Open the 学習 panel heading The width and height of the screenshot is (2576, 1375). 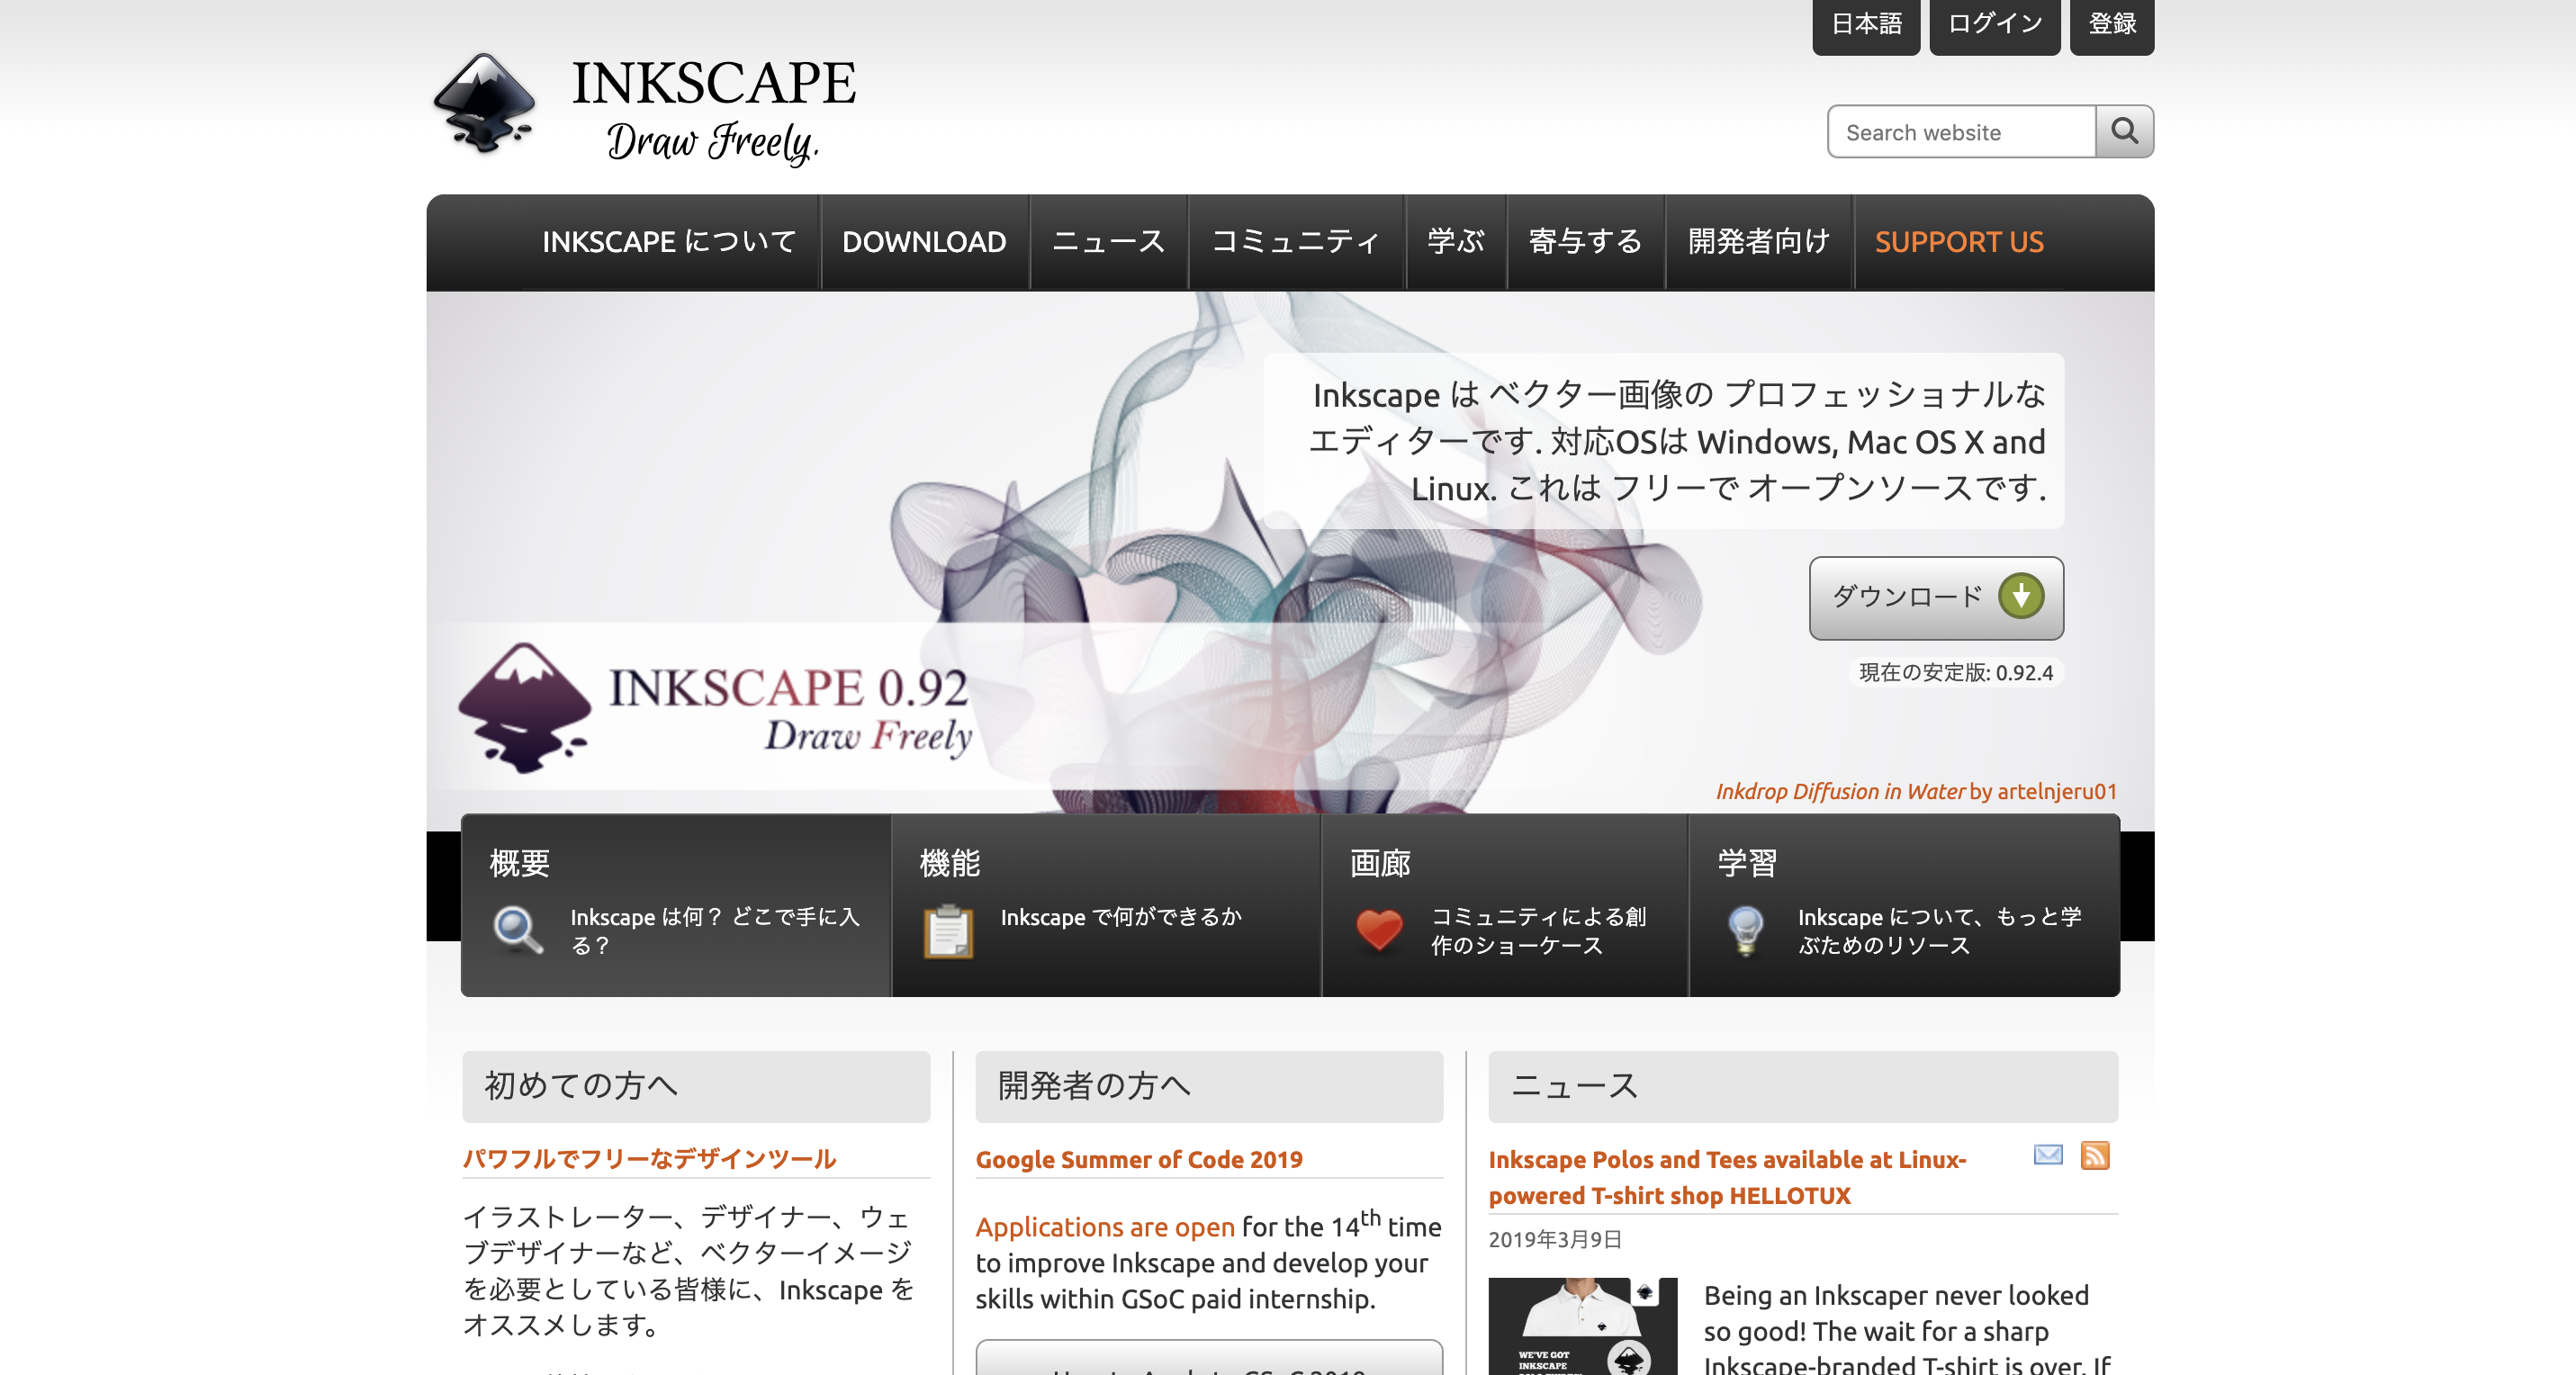[x=1747, y=862]
